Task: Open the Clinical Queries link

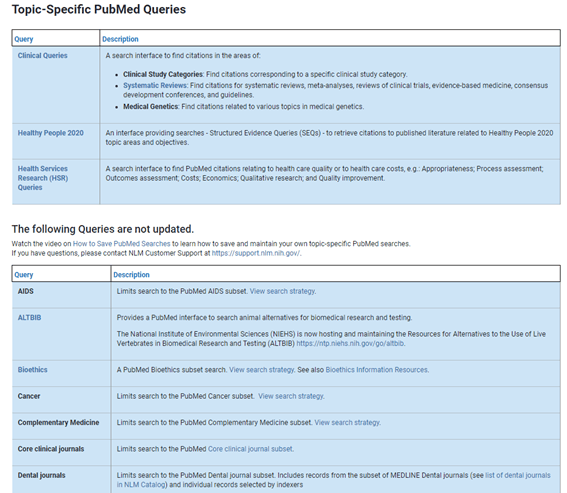Action: coord(43,55)
